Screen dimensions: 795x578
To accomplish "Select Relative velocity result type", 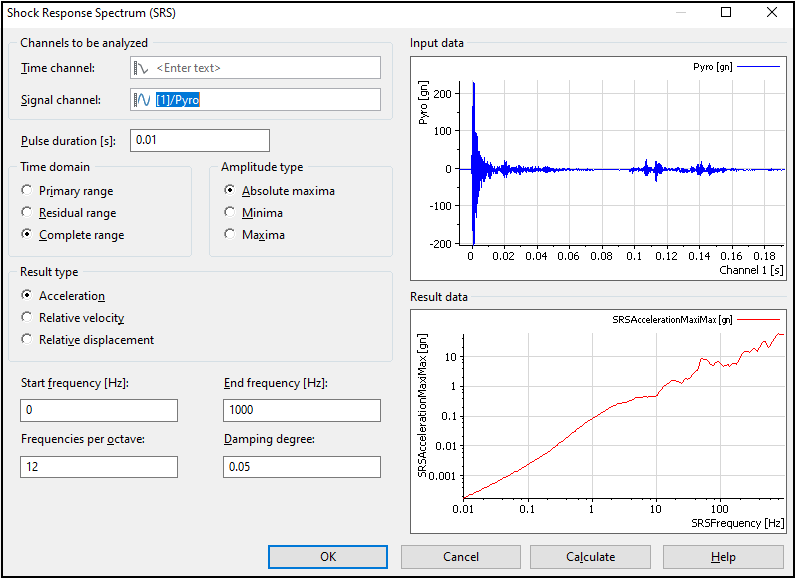I will pos(27,318).
